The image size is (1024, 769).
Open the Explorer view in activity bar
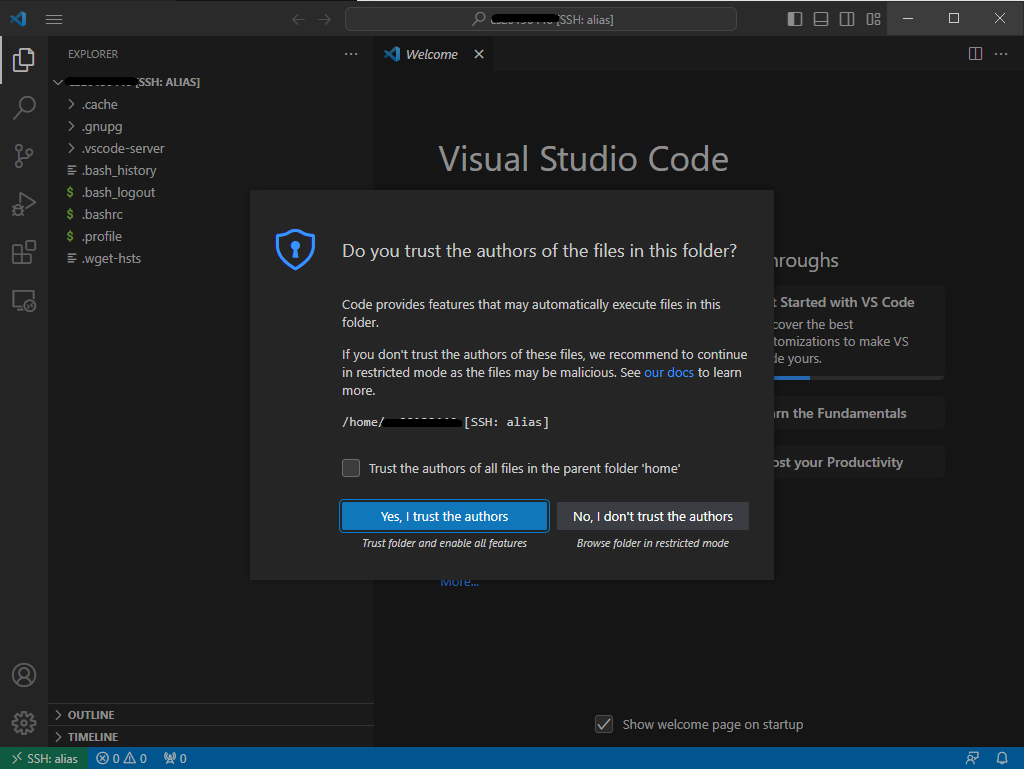click(24, 60)
